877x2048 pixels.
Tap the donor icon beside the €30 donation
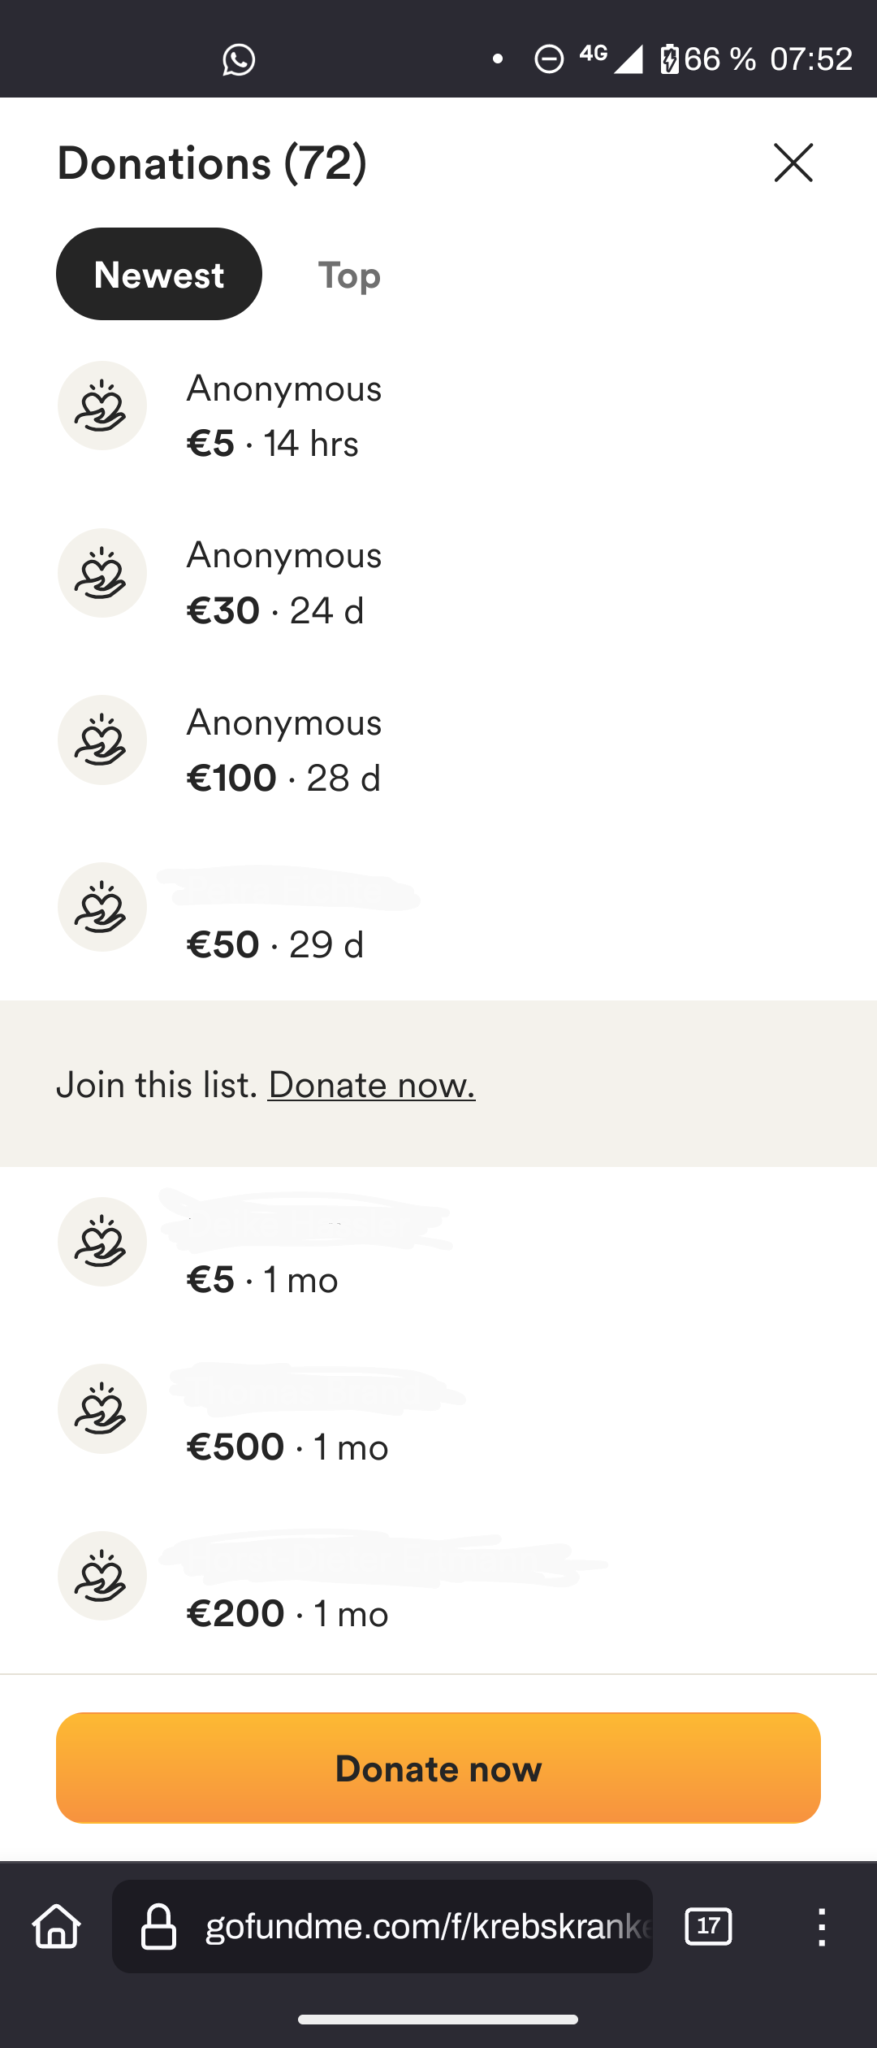pyautogui.click(x=102, y=573)
